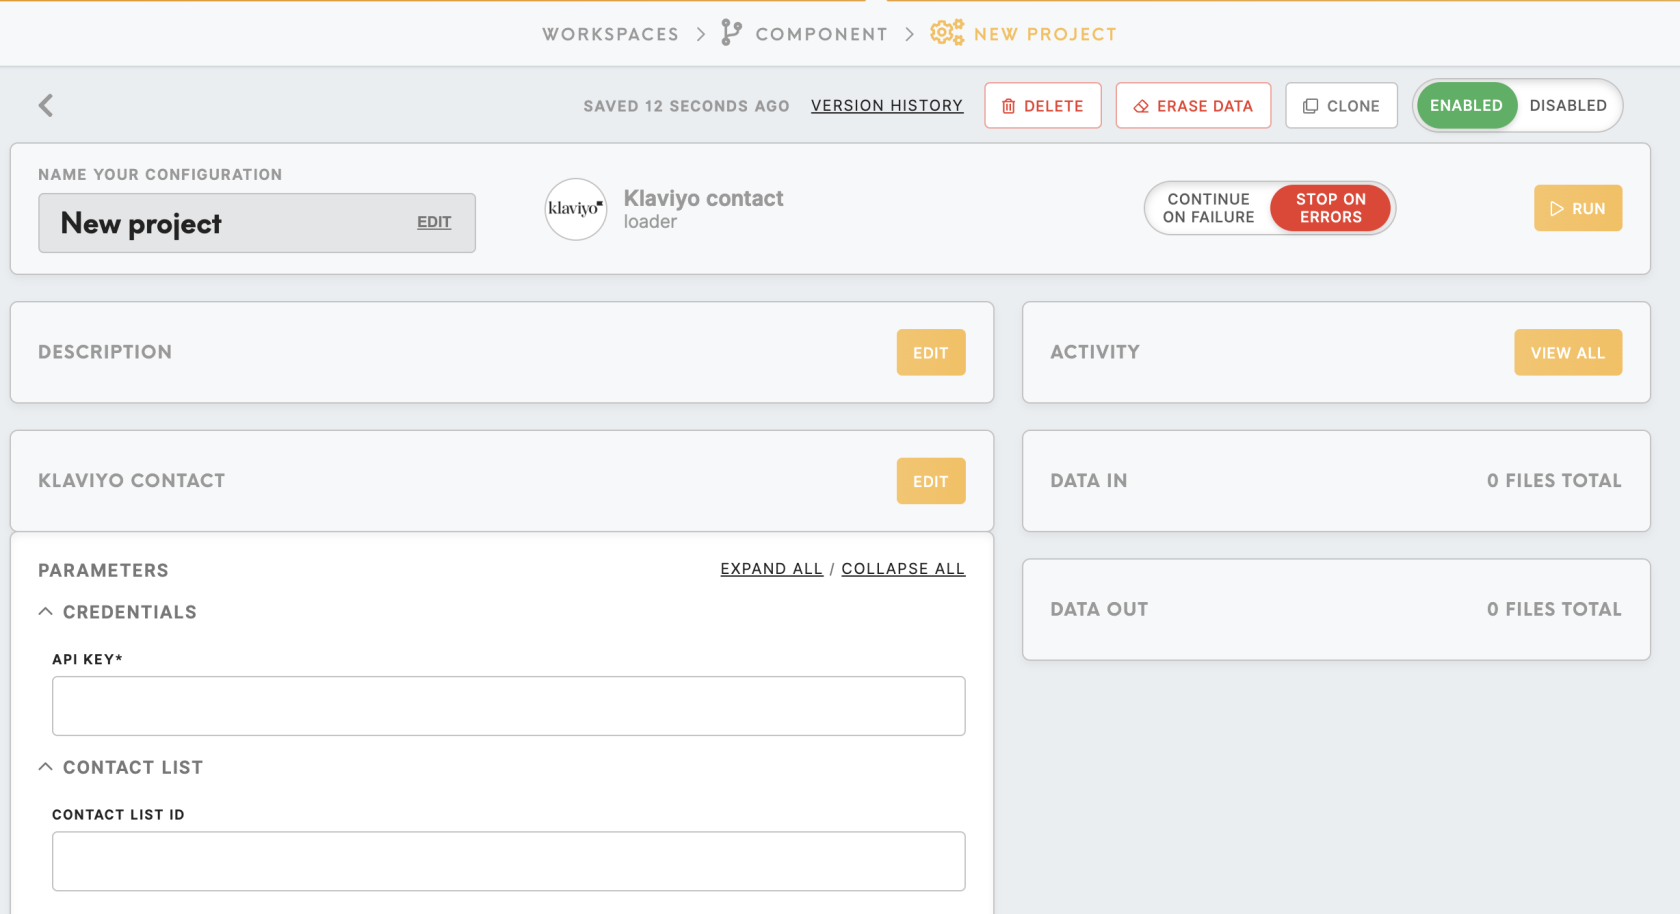The width and height of the screenshot is (1680, 914).
Task: Switch configuration to Enabled
Action: pos(1466,105)
